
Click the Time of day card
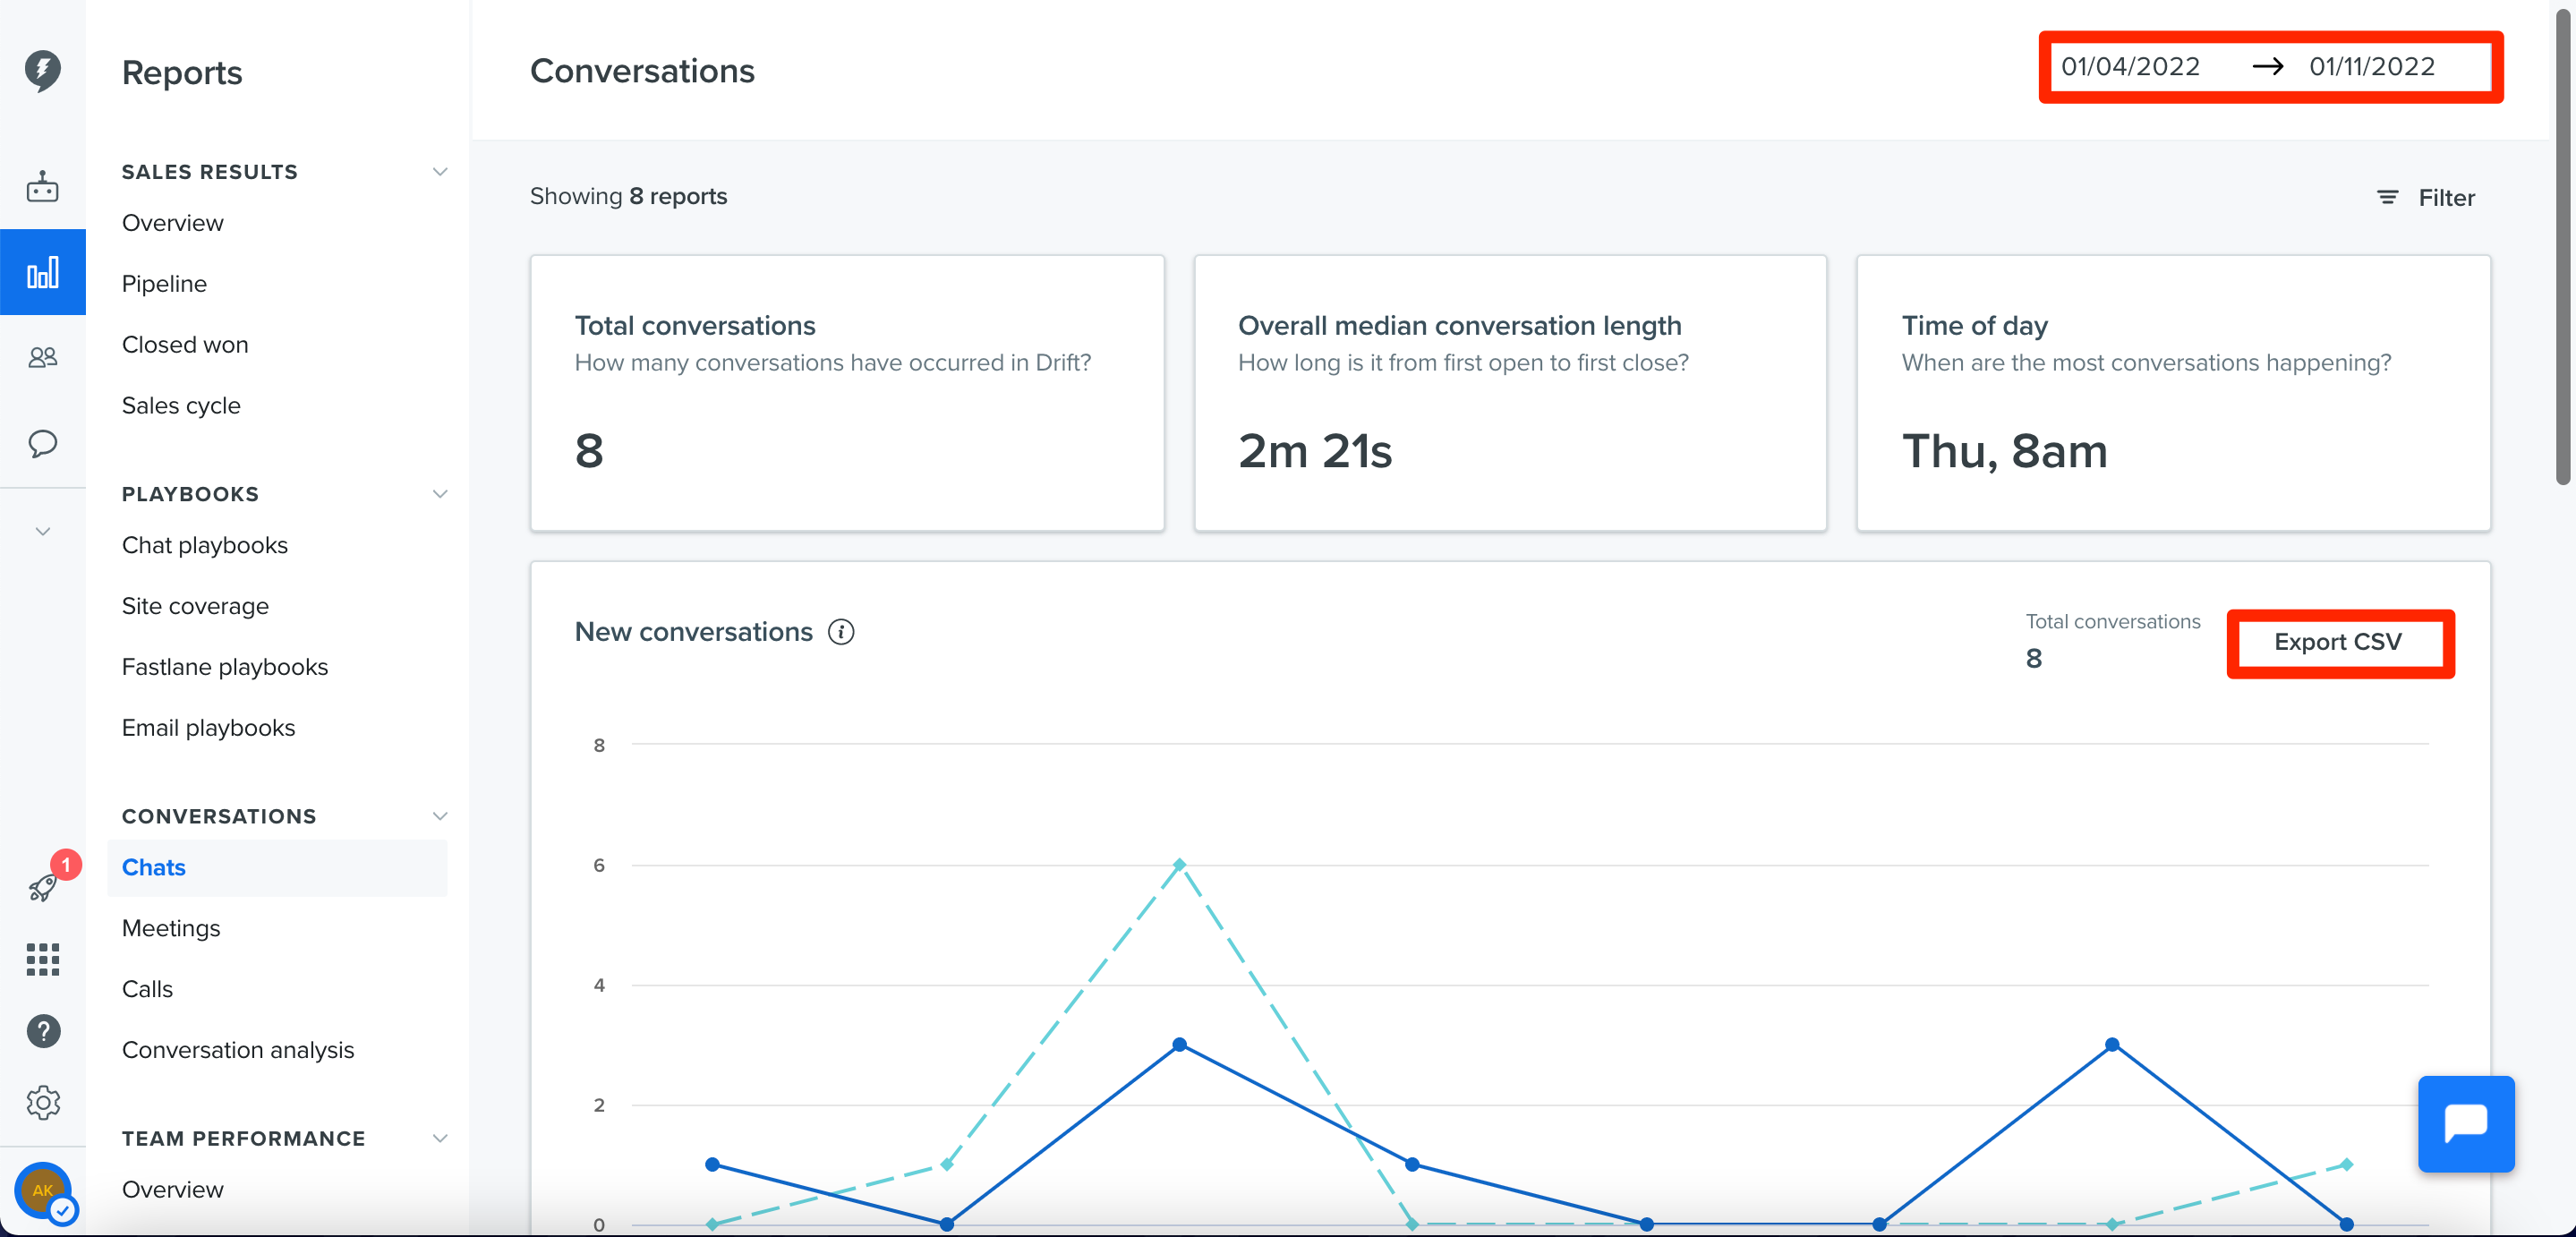click(x=2173, y=393)
